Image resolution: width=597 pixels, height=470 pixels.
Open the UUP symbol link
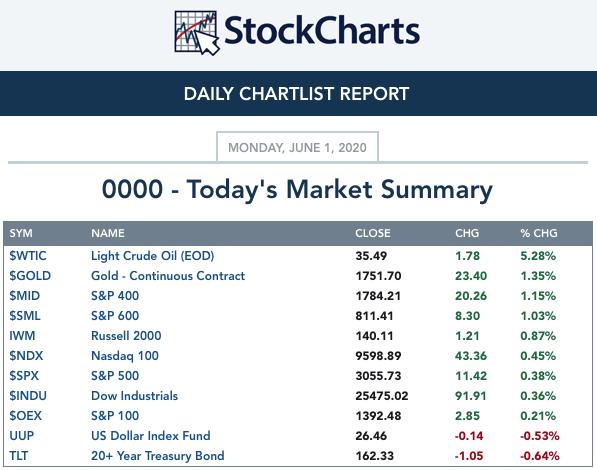[22, 436]
